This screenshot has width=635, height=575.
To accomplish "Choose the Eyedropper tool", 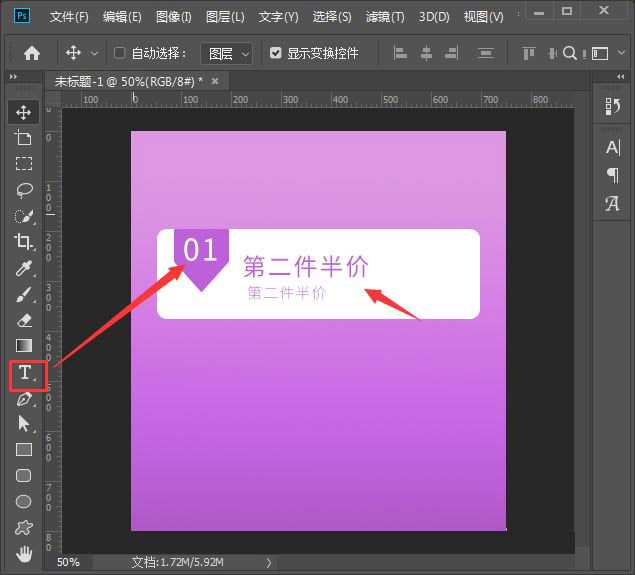I will coord(24,268).
